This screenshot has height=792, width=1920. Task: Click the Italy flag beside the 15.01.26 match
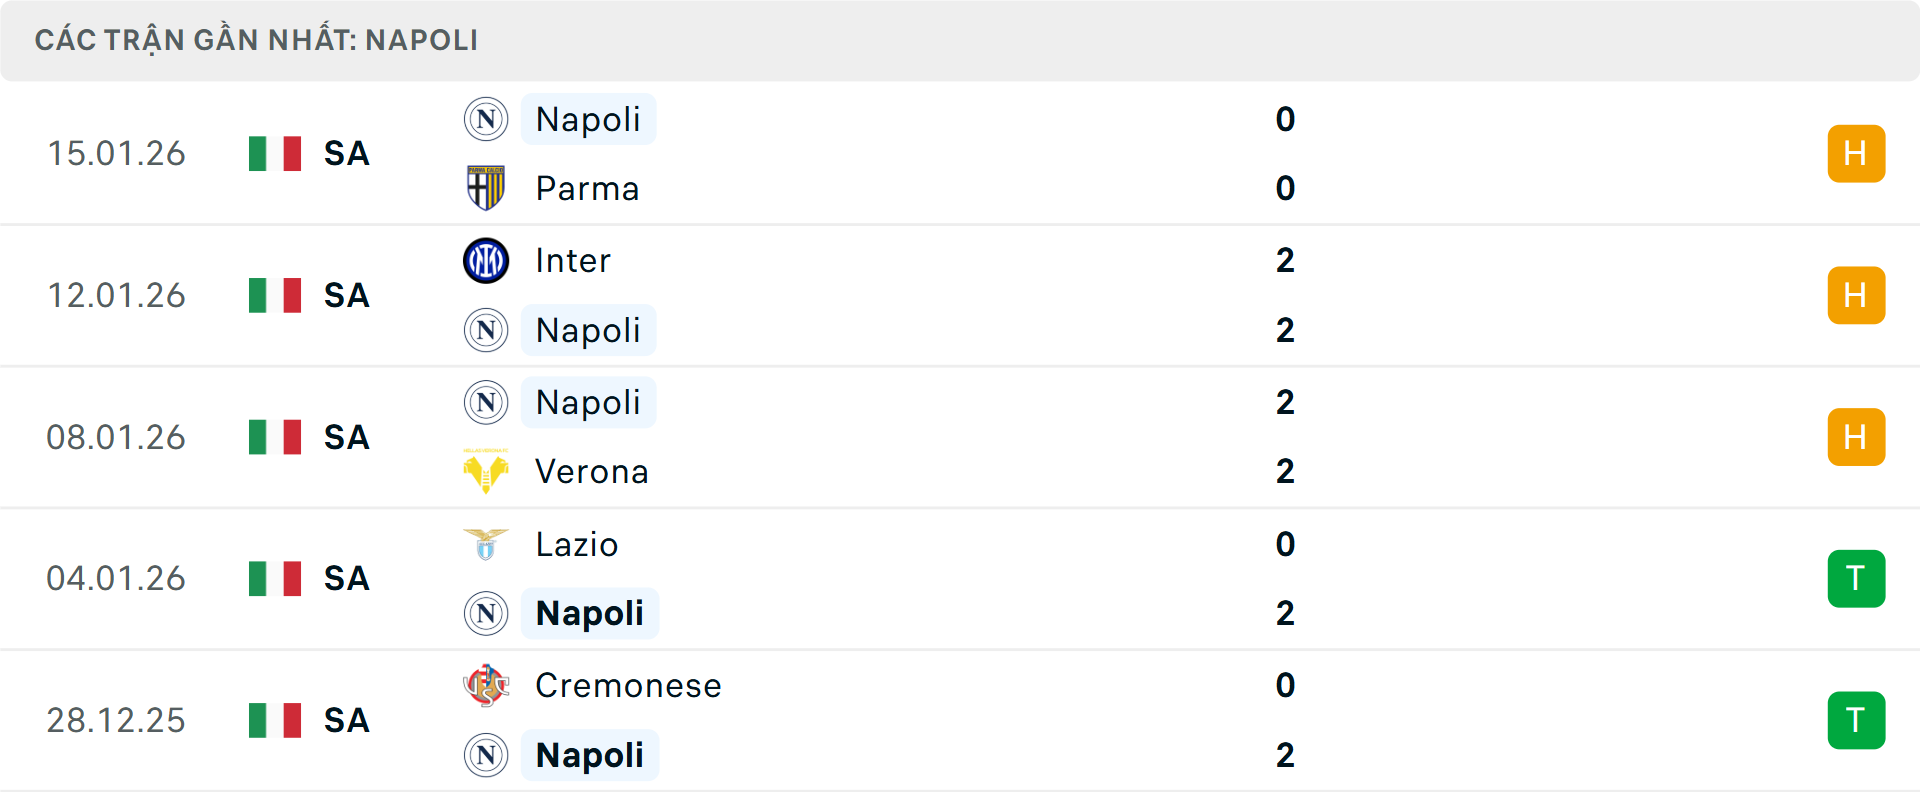coord(275,154)
